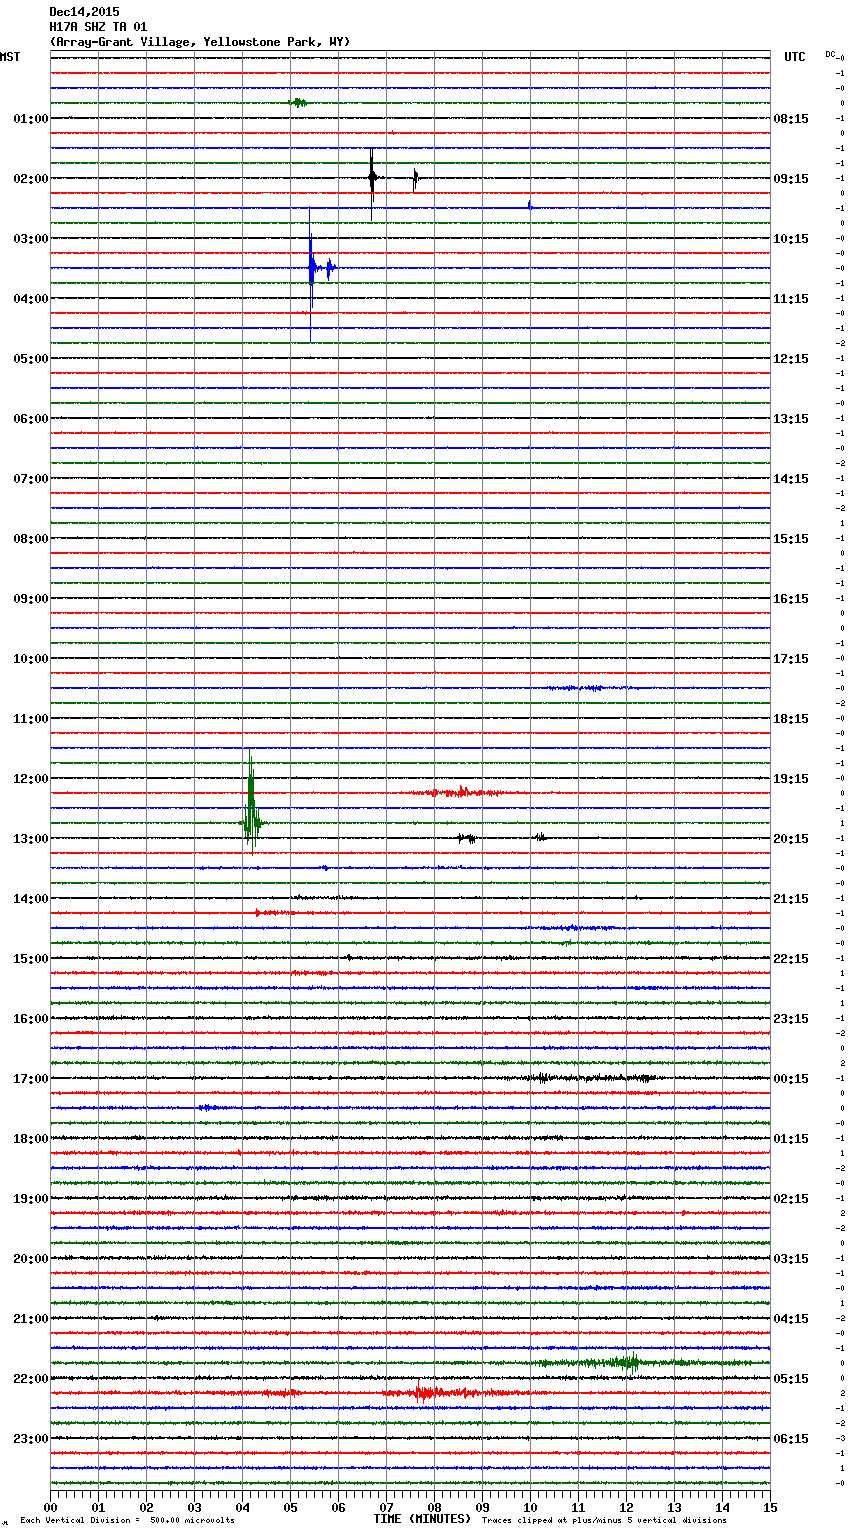The image size is (850, 1534).
Task: Click the 15:15 UTC row label
Action: 791,539
